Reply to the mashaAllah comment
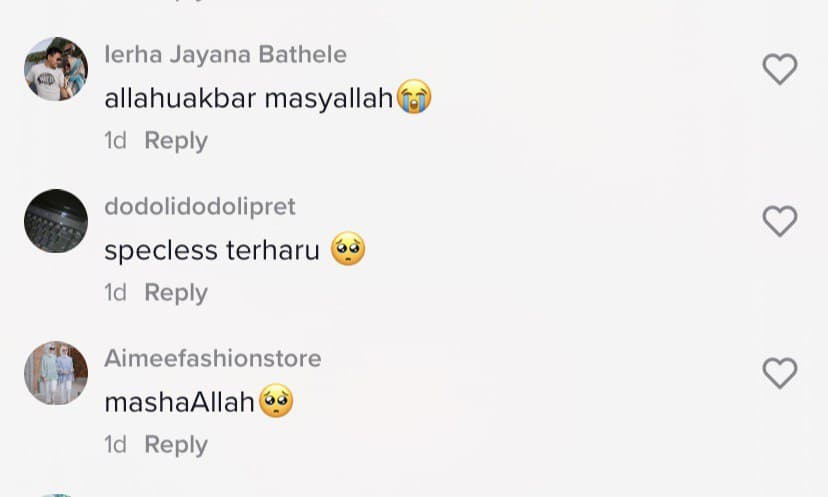The image size is (828, 497). tap(176, 445)
